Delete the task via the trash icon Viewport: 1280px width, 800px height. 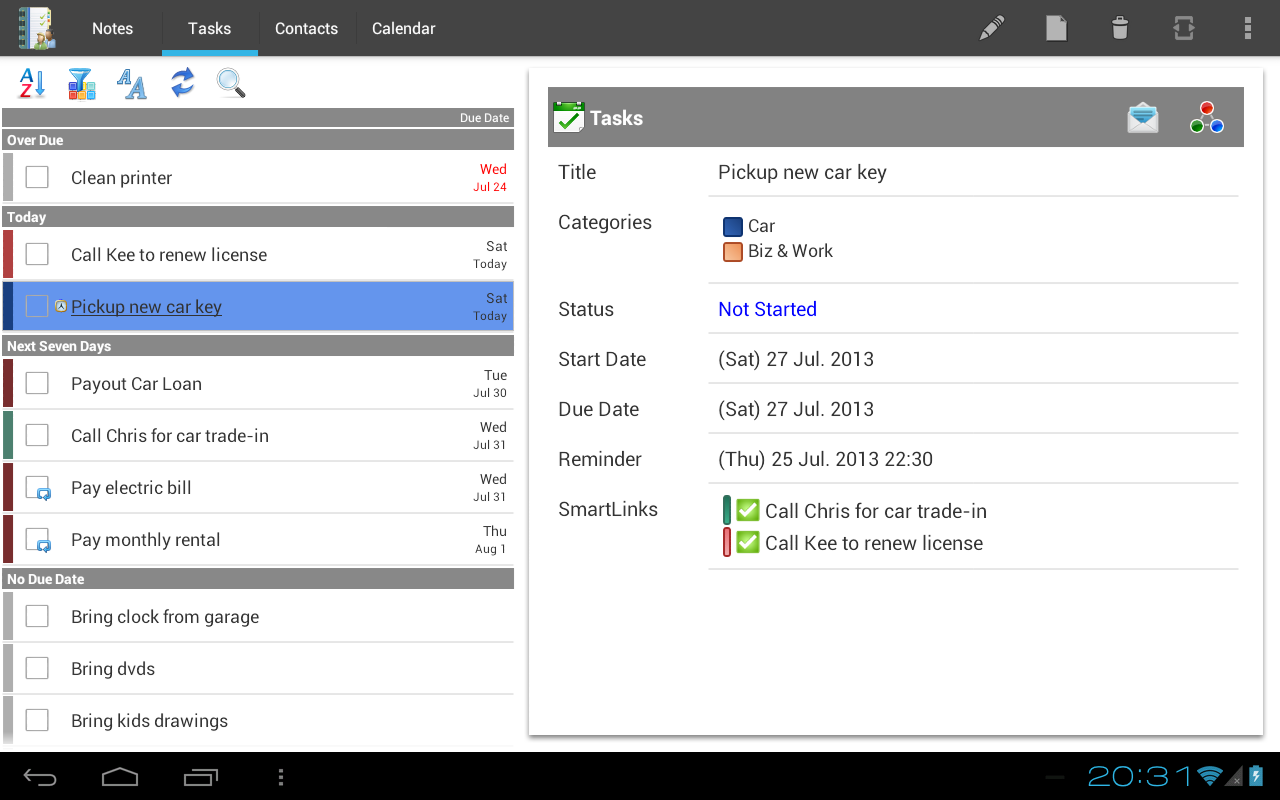(1119, 28)
